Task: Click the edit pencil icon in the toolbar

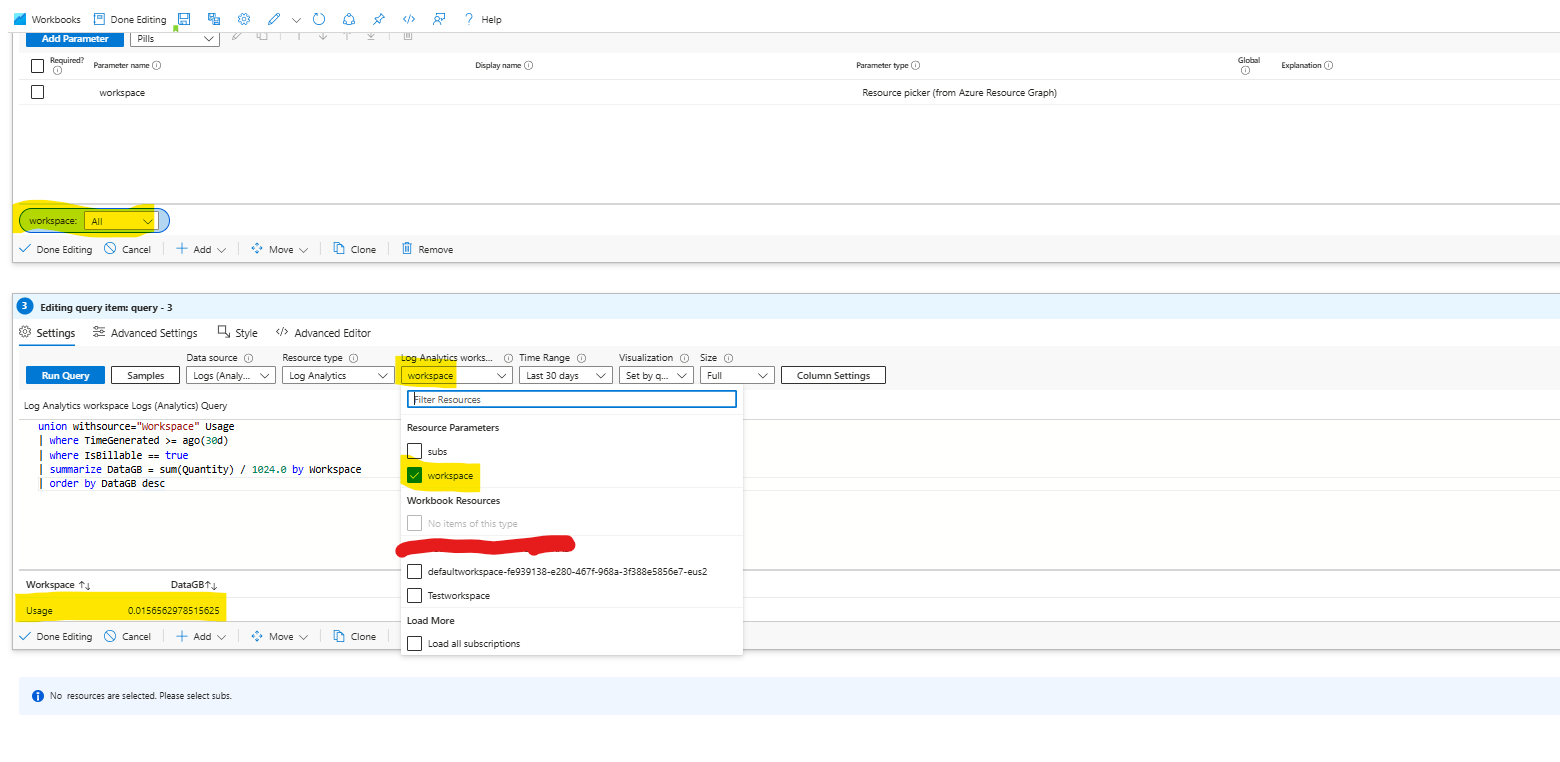Action: pyautogui.click(x=272, y=18)
